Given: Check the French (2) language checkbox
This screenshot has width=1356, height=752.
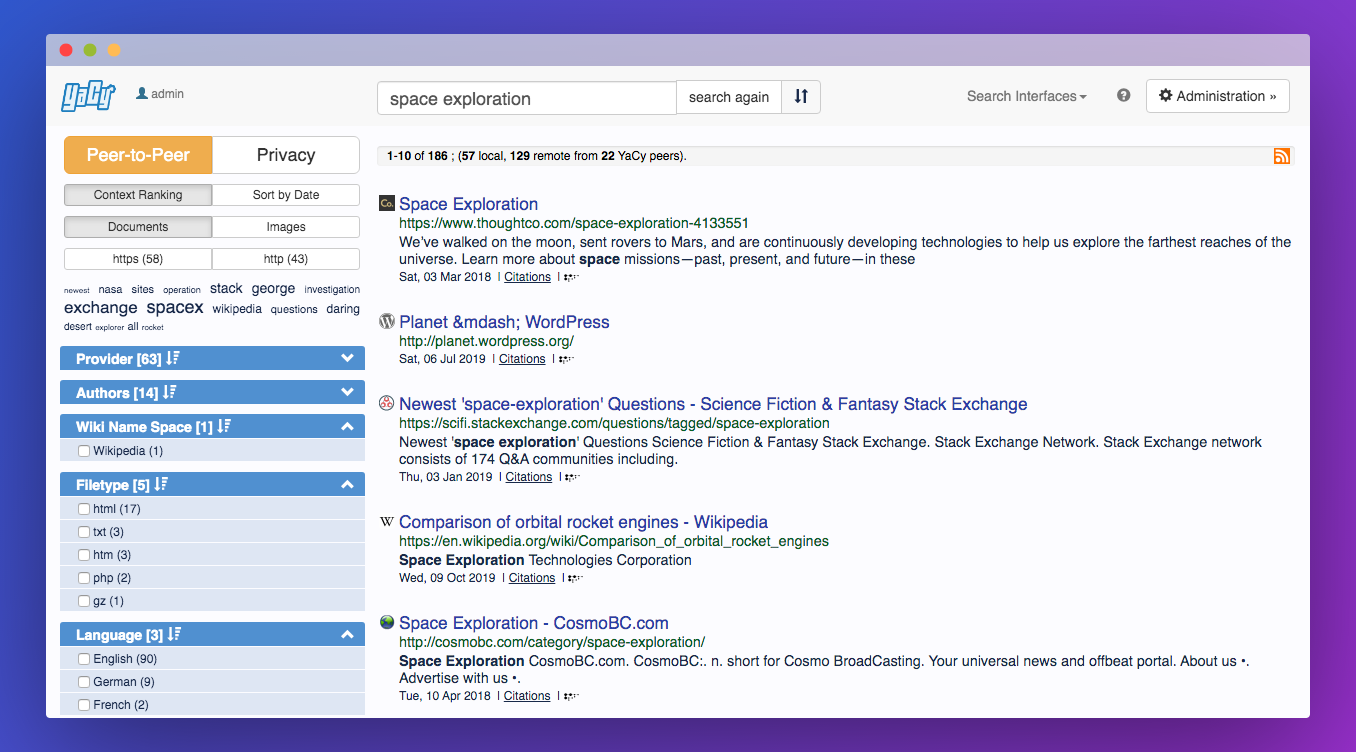Looking at the screenshot, I should 84,705.
